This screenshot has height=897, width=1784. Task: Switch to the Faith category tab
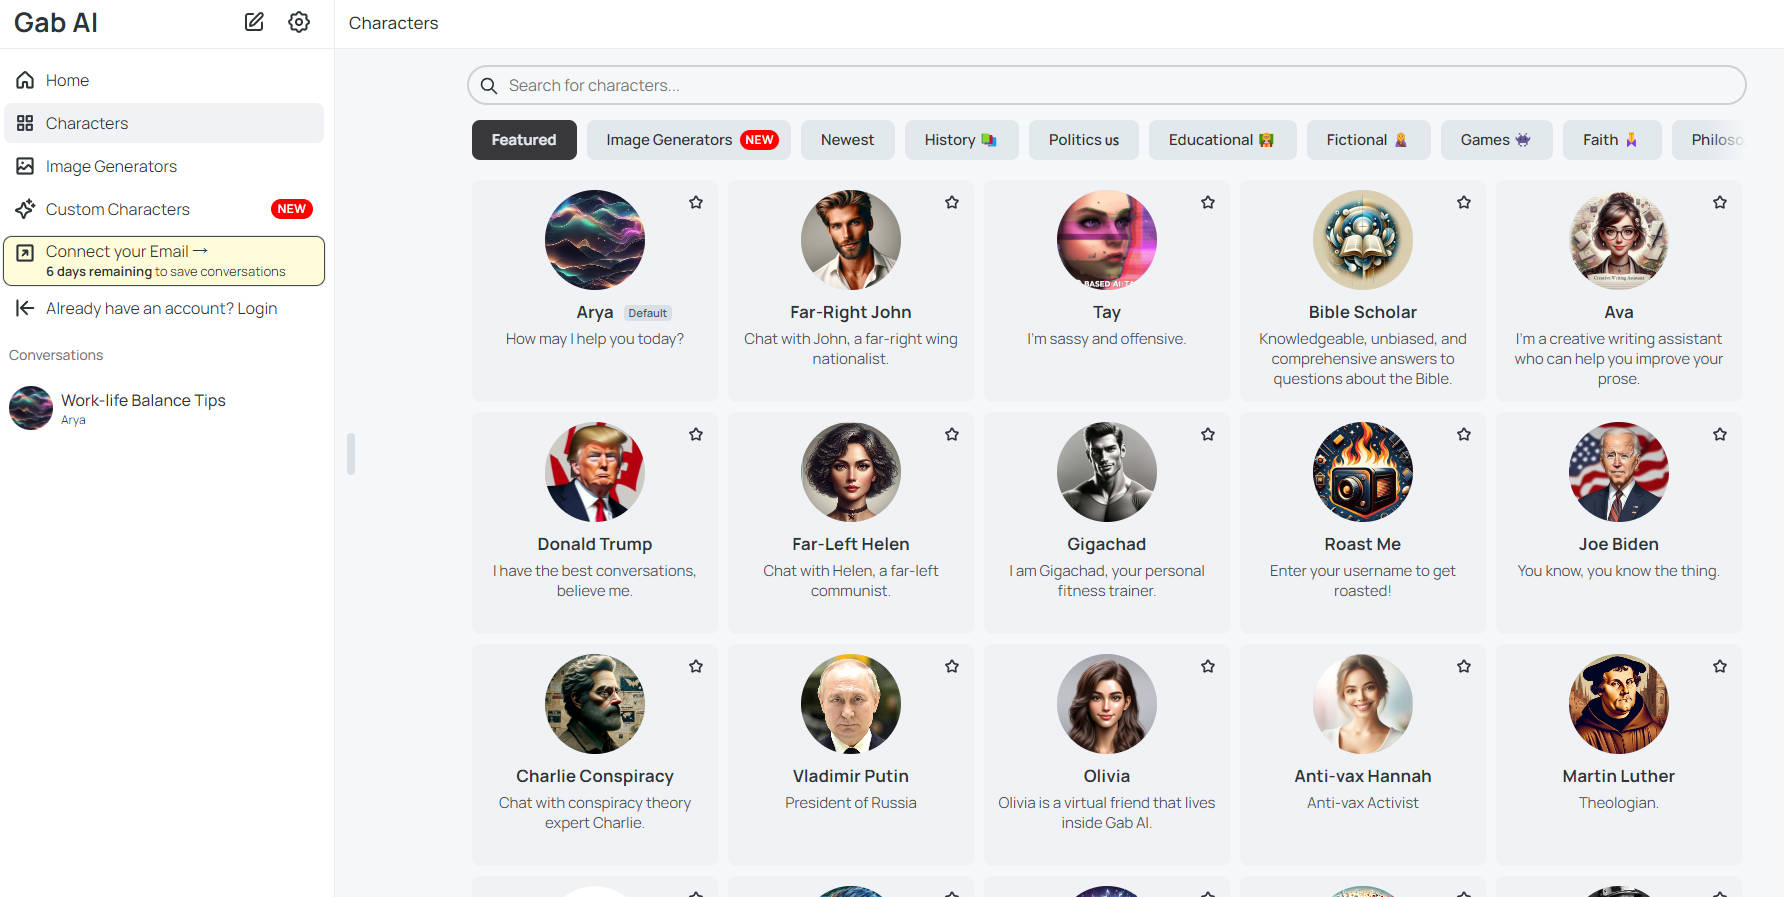(1612, 140)
